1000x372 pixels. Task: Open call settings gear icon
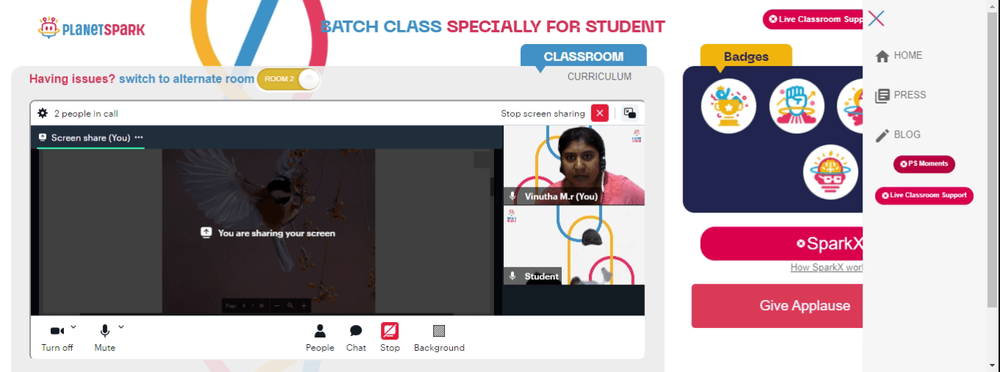[x=43, y=114]
